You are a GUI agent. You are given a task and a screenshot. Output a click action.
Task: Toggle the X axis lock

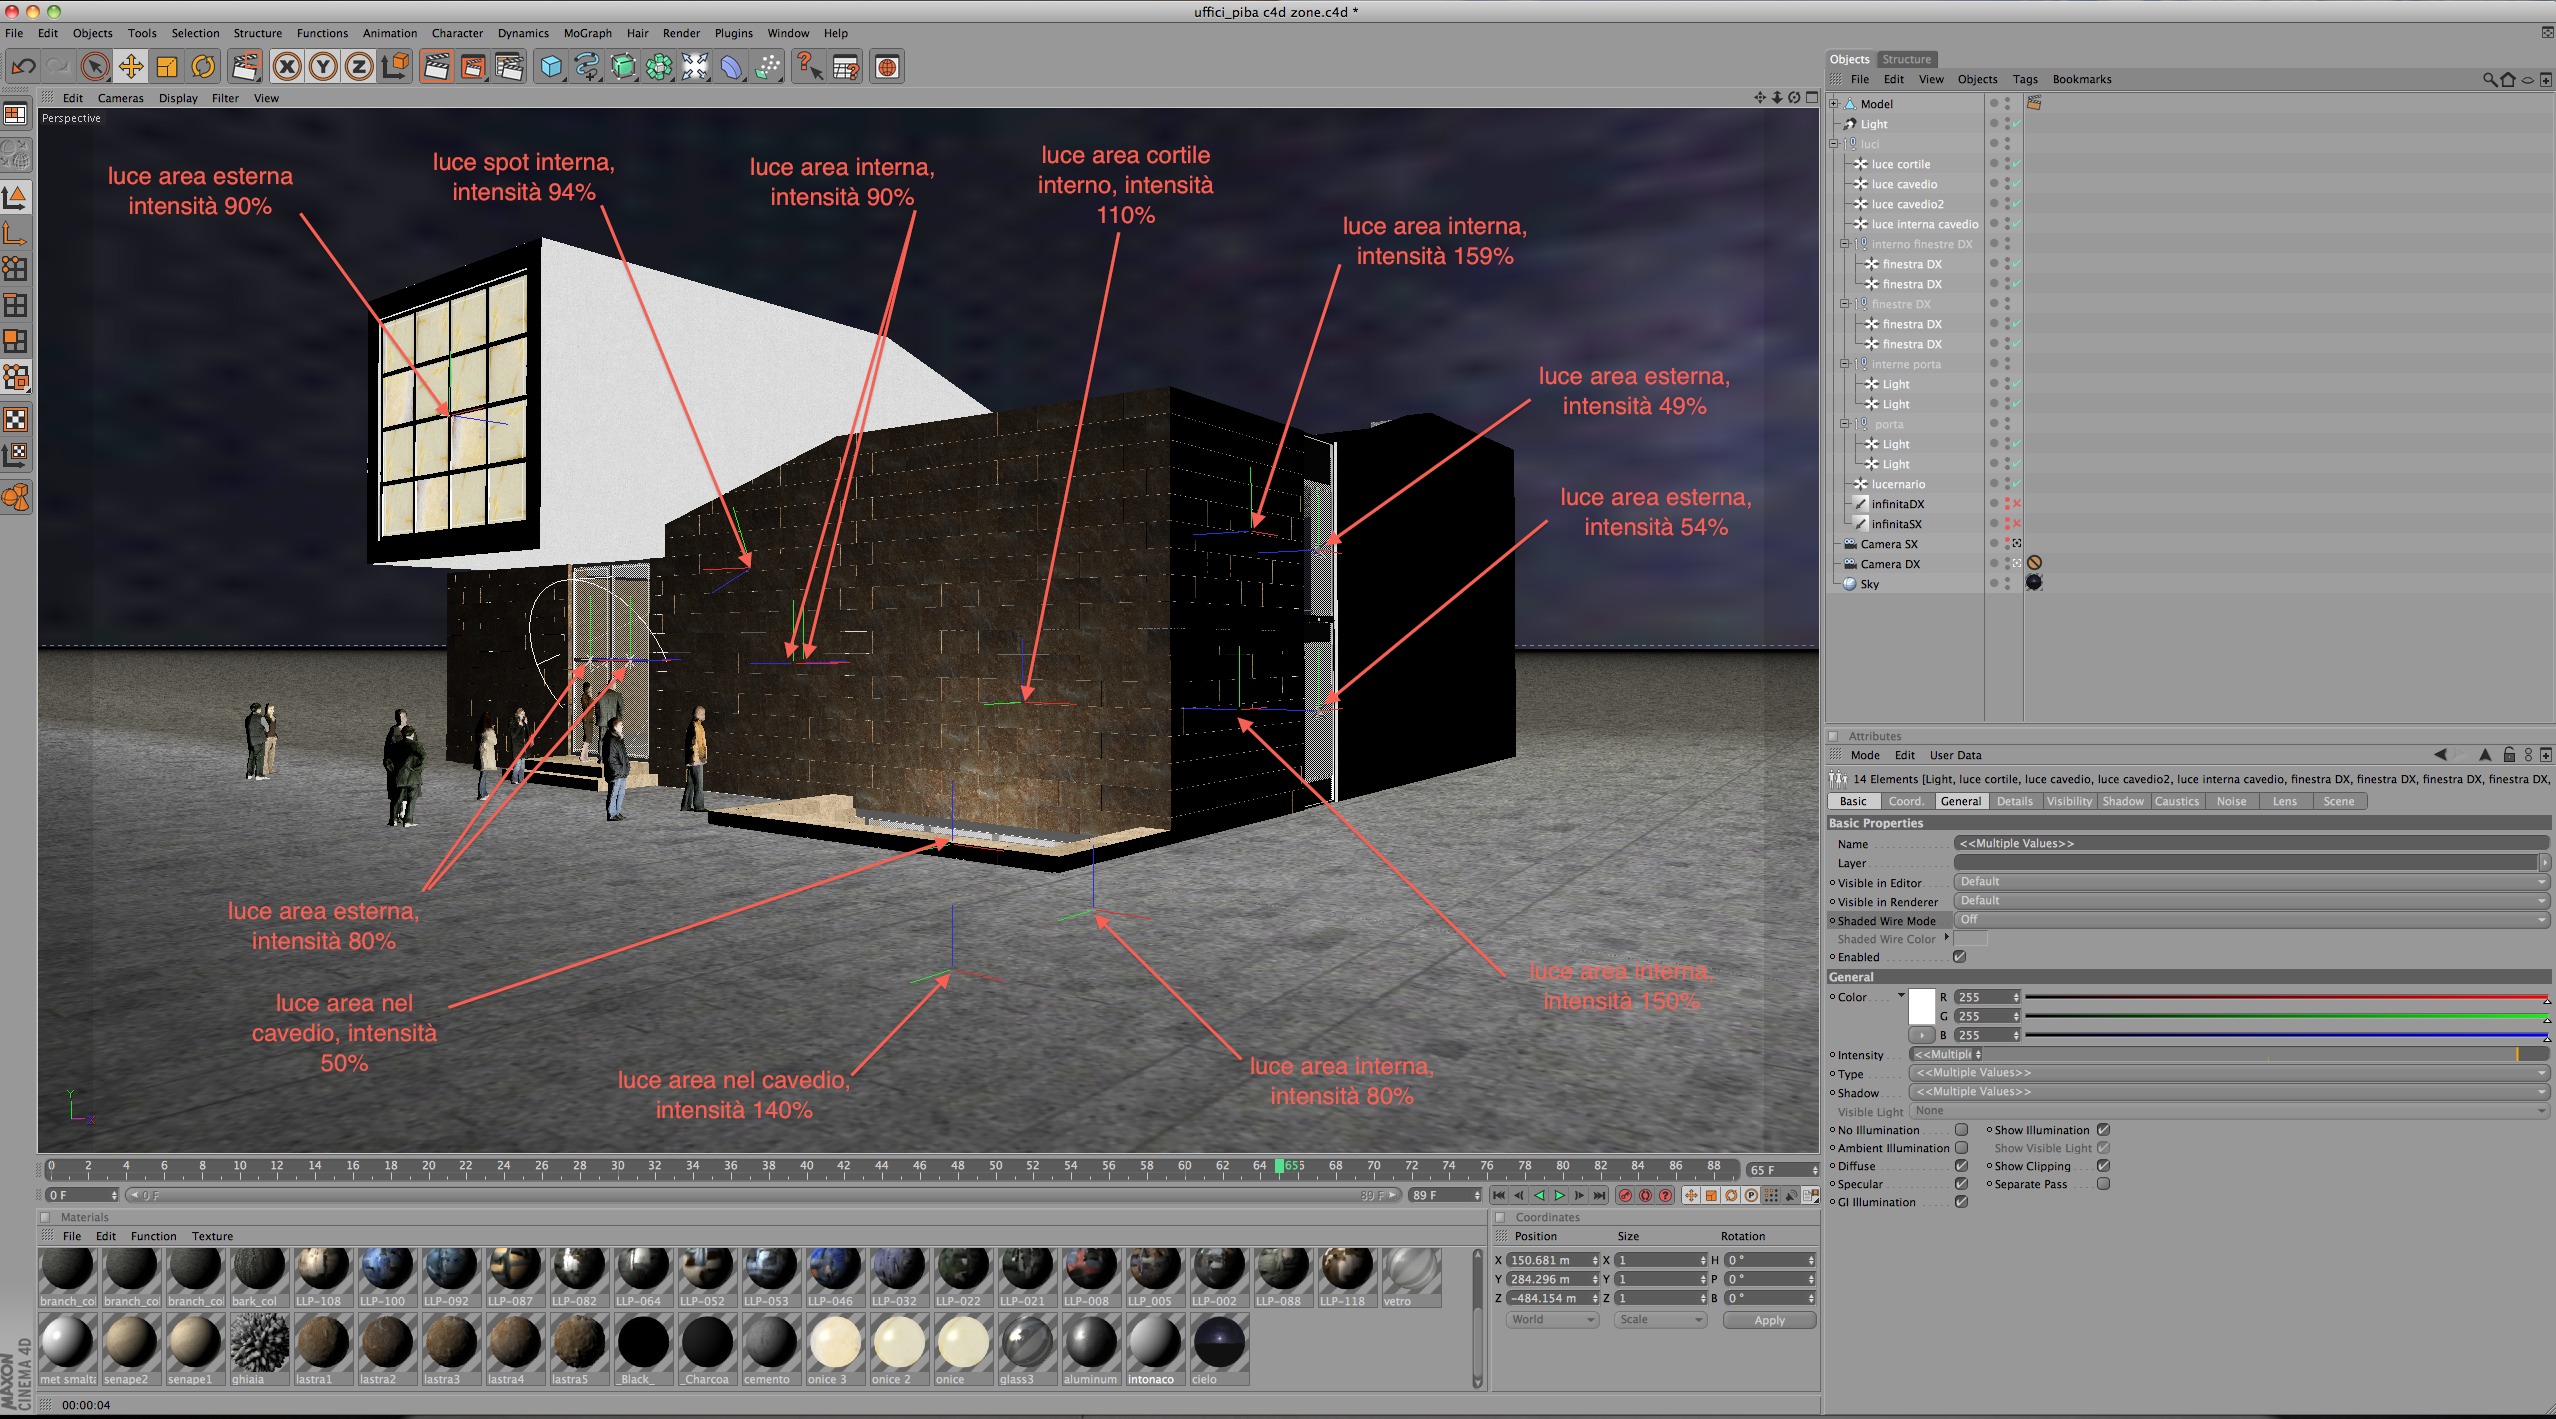(287, 67)
